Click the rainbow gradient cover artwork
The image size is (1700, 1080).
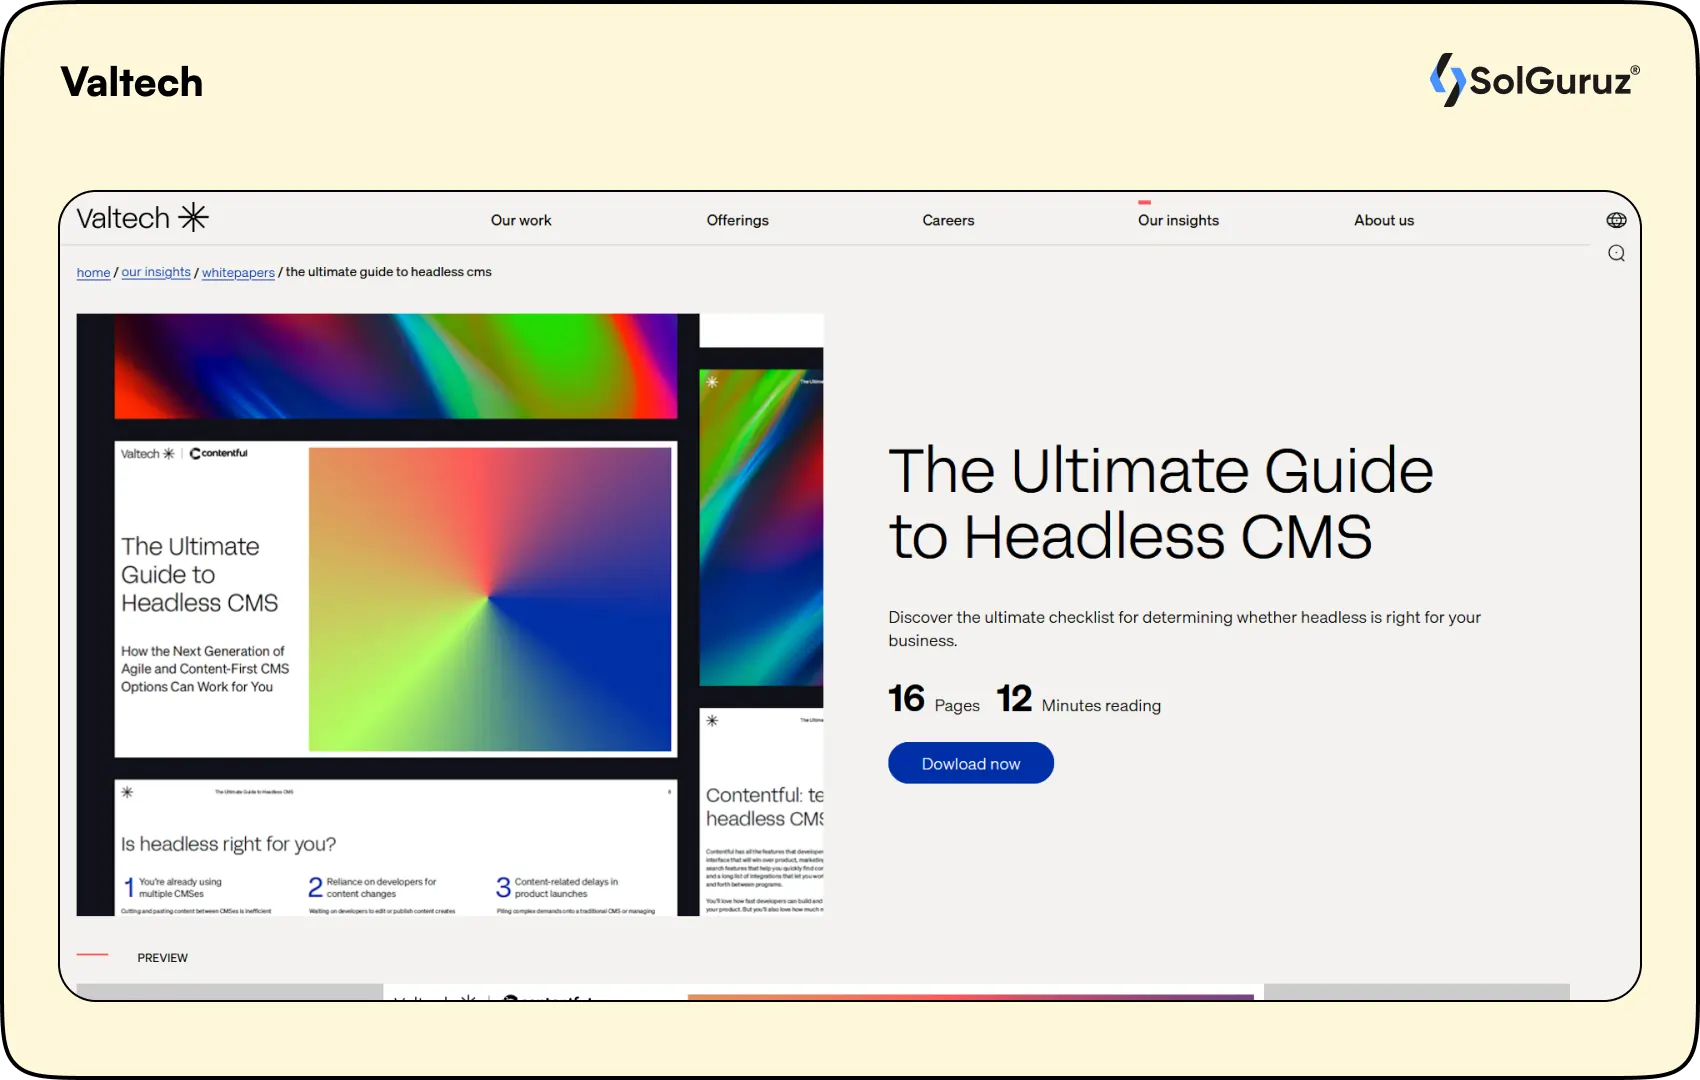[x=489, y=598]
